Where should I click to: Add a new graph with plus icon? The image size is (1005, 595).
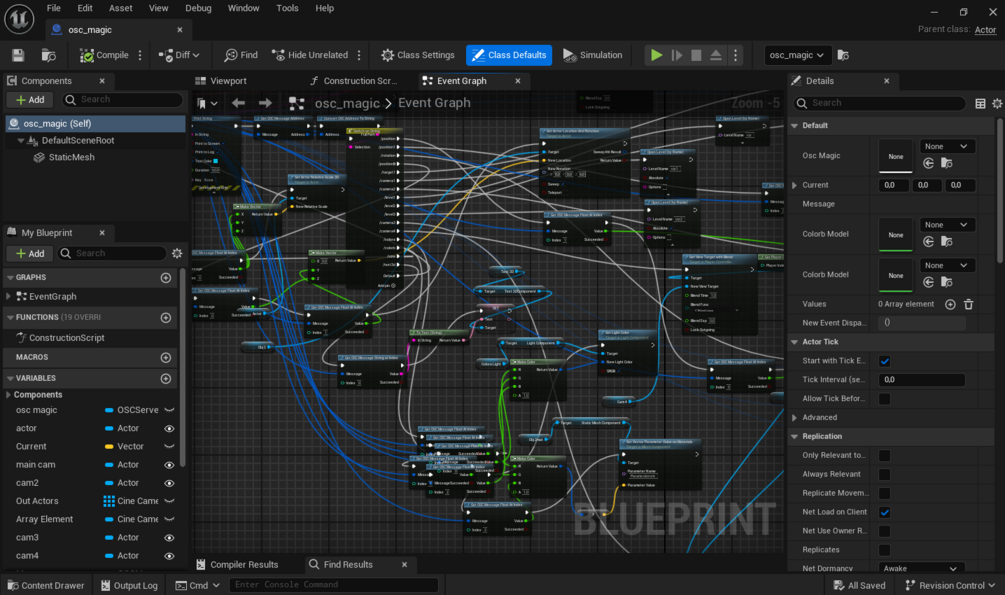pos(165,278)
